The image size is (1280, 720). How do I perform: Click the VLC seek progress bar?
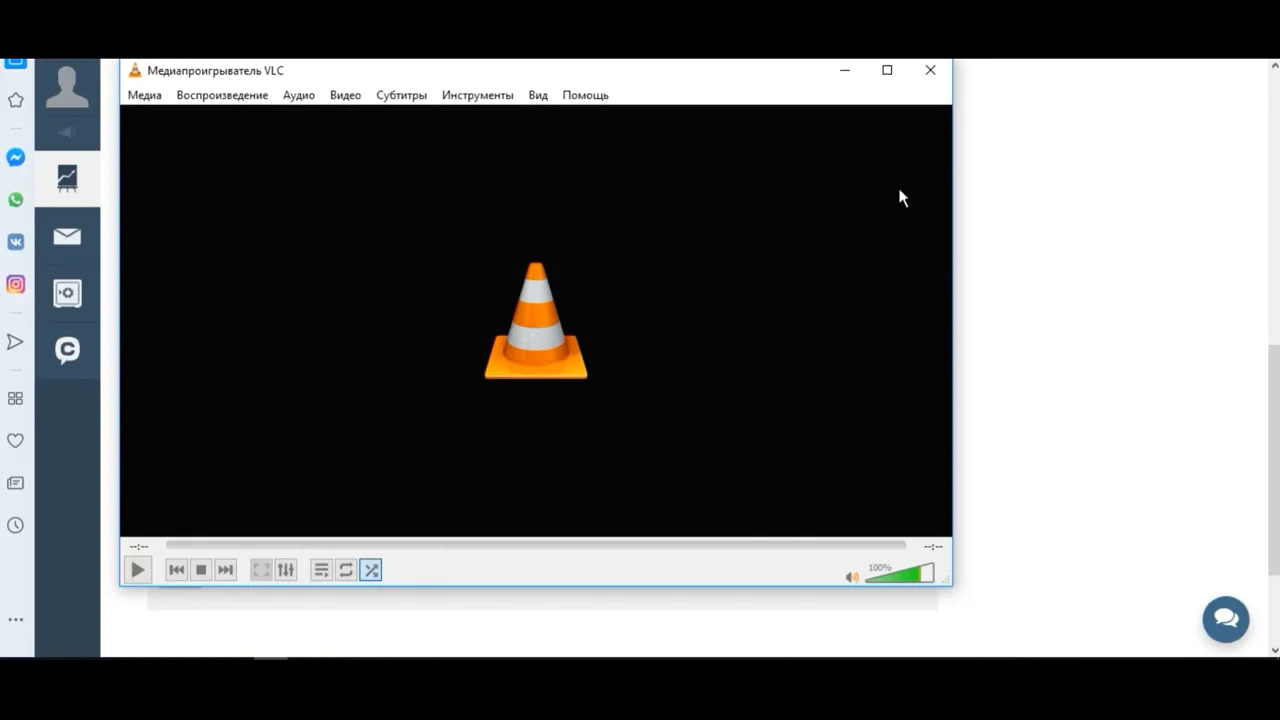click(536, 545)
